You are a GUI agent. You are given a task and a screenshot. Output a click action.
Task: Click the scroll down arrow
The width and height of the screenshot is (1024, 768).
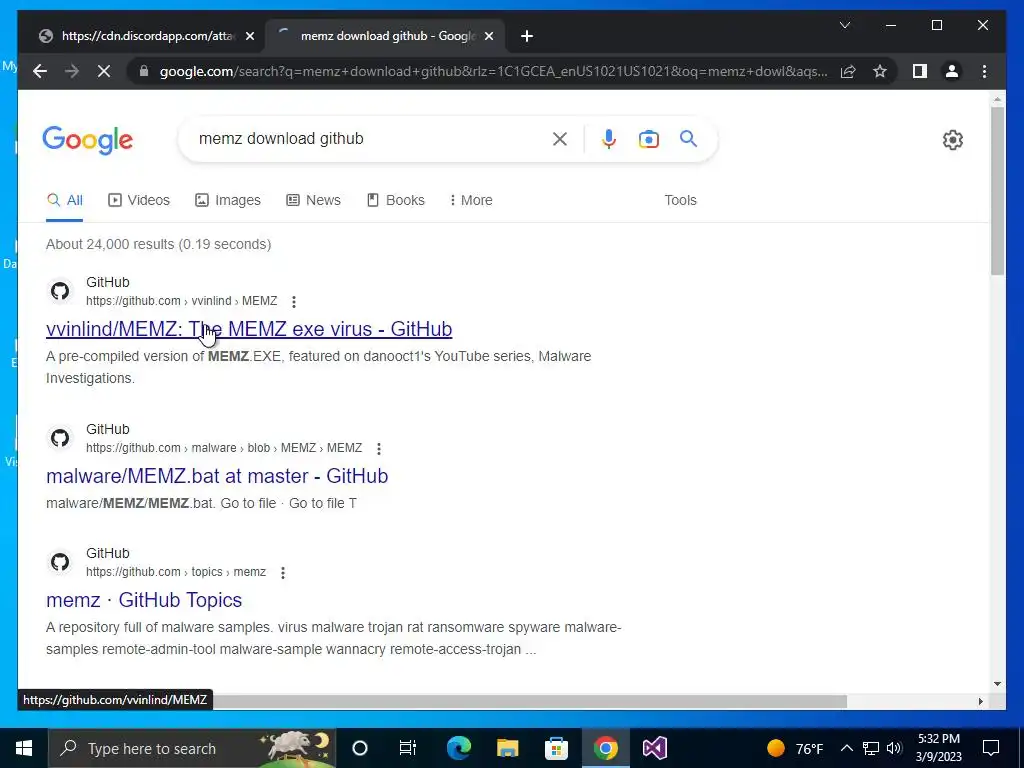(x=997, y=684)
